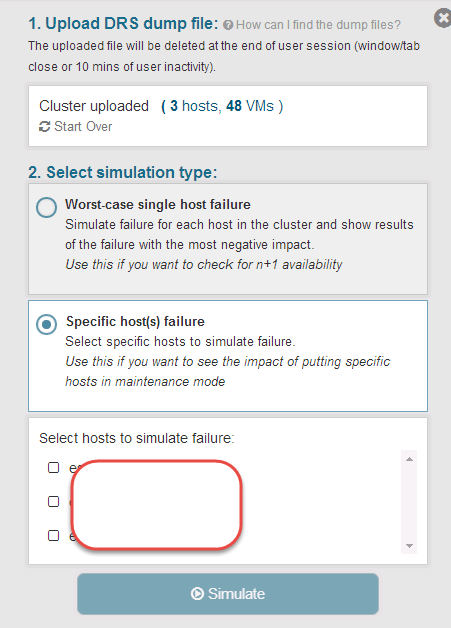
Task: Select Worst-case single host failure radio
Action: (46, 207)
